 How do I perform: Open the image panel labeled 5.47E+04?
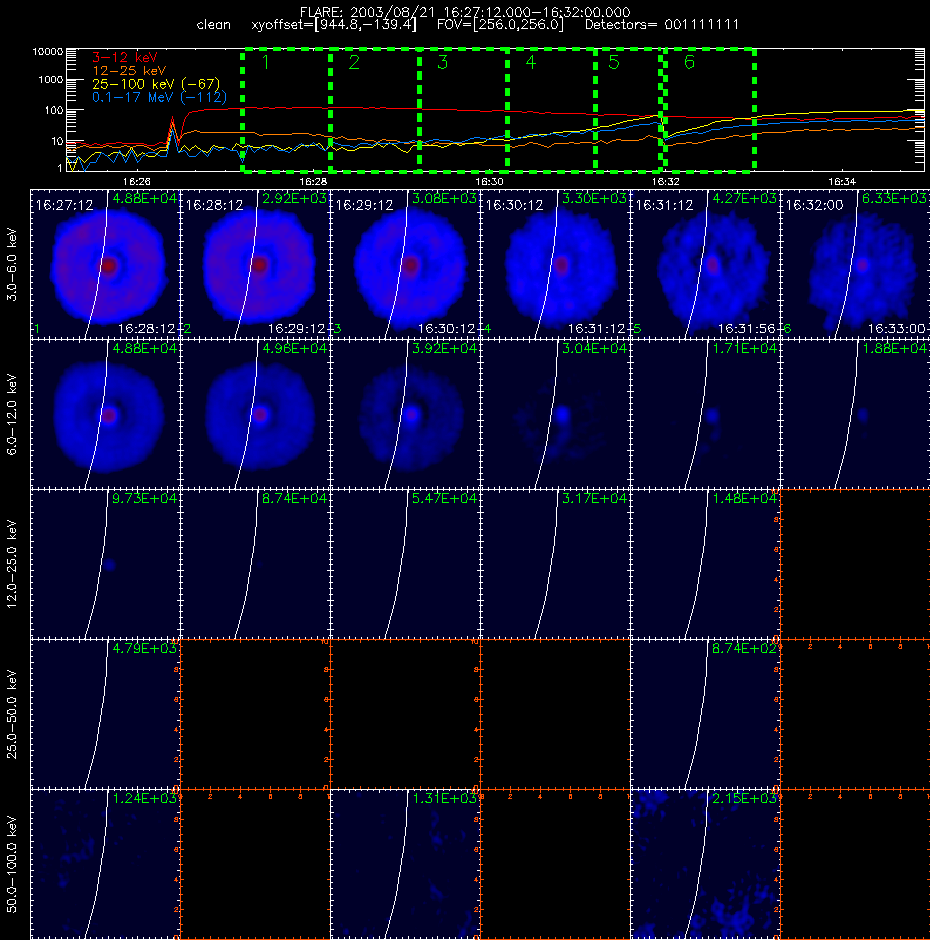pos(405,564)
